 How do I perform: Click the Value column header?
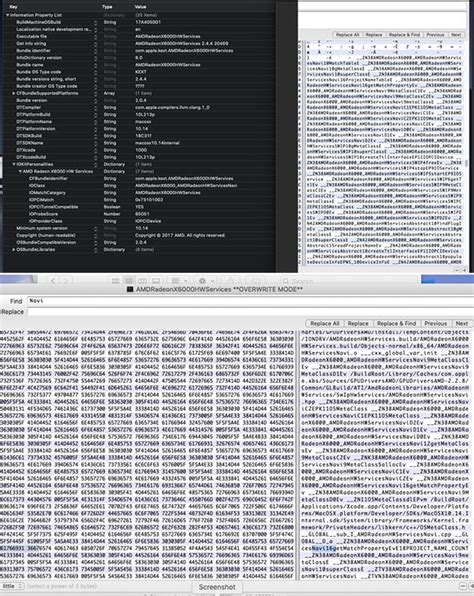tap(141, 7)
